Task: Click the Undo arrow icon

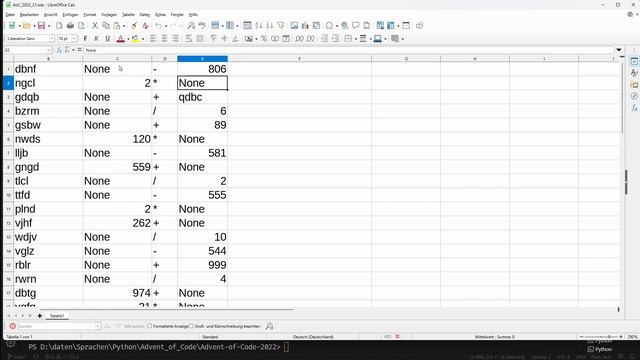Action: click(158, 26)
